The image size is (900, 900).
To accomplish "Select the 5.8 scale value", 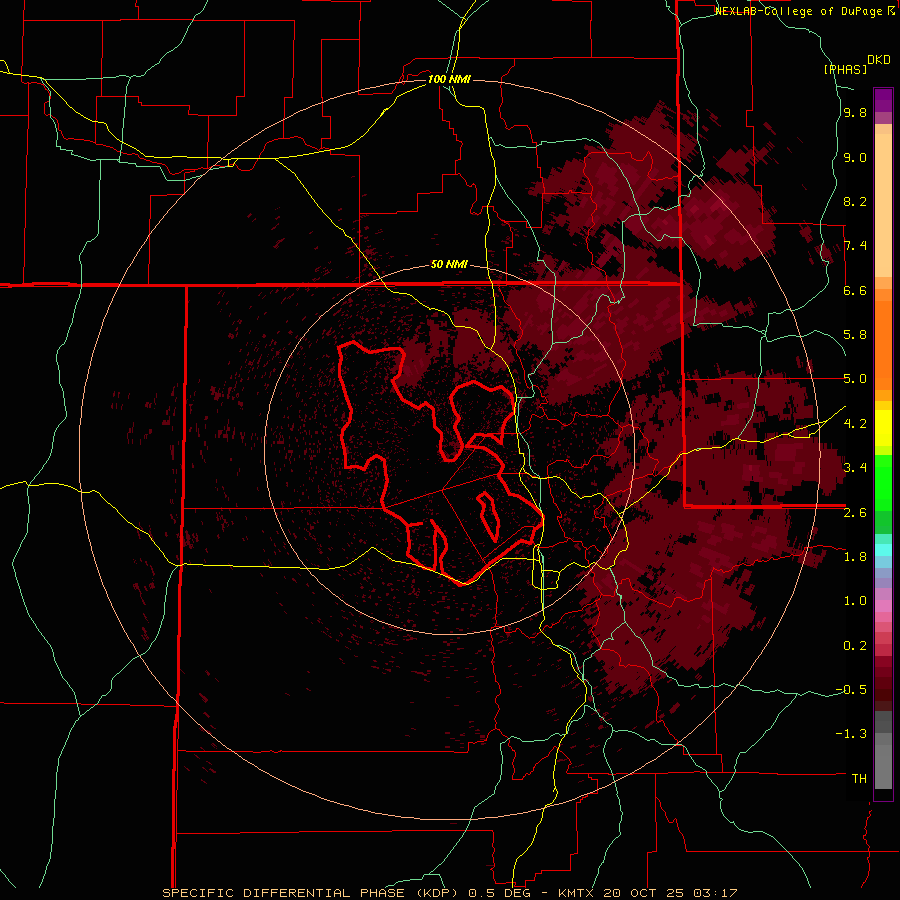I will tap(855, 335).
